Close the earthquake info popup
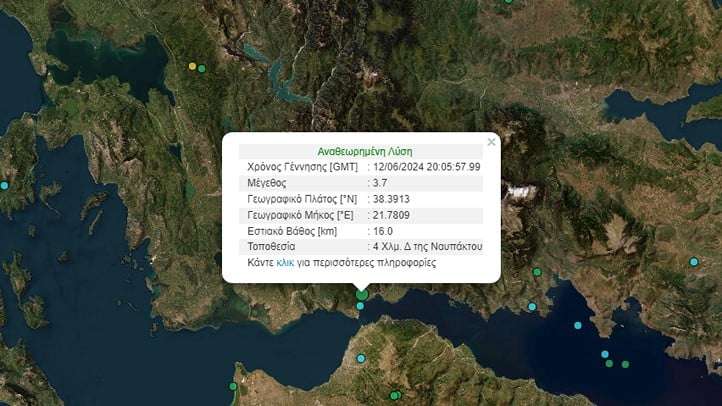The width and height of the screenshot is (722, 406). (x=490, y=142)
